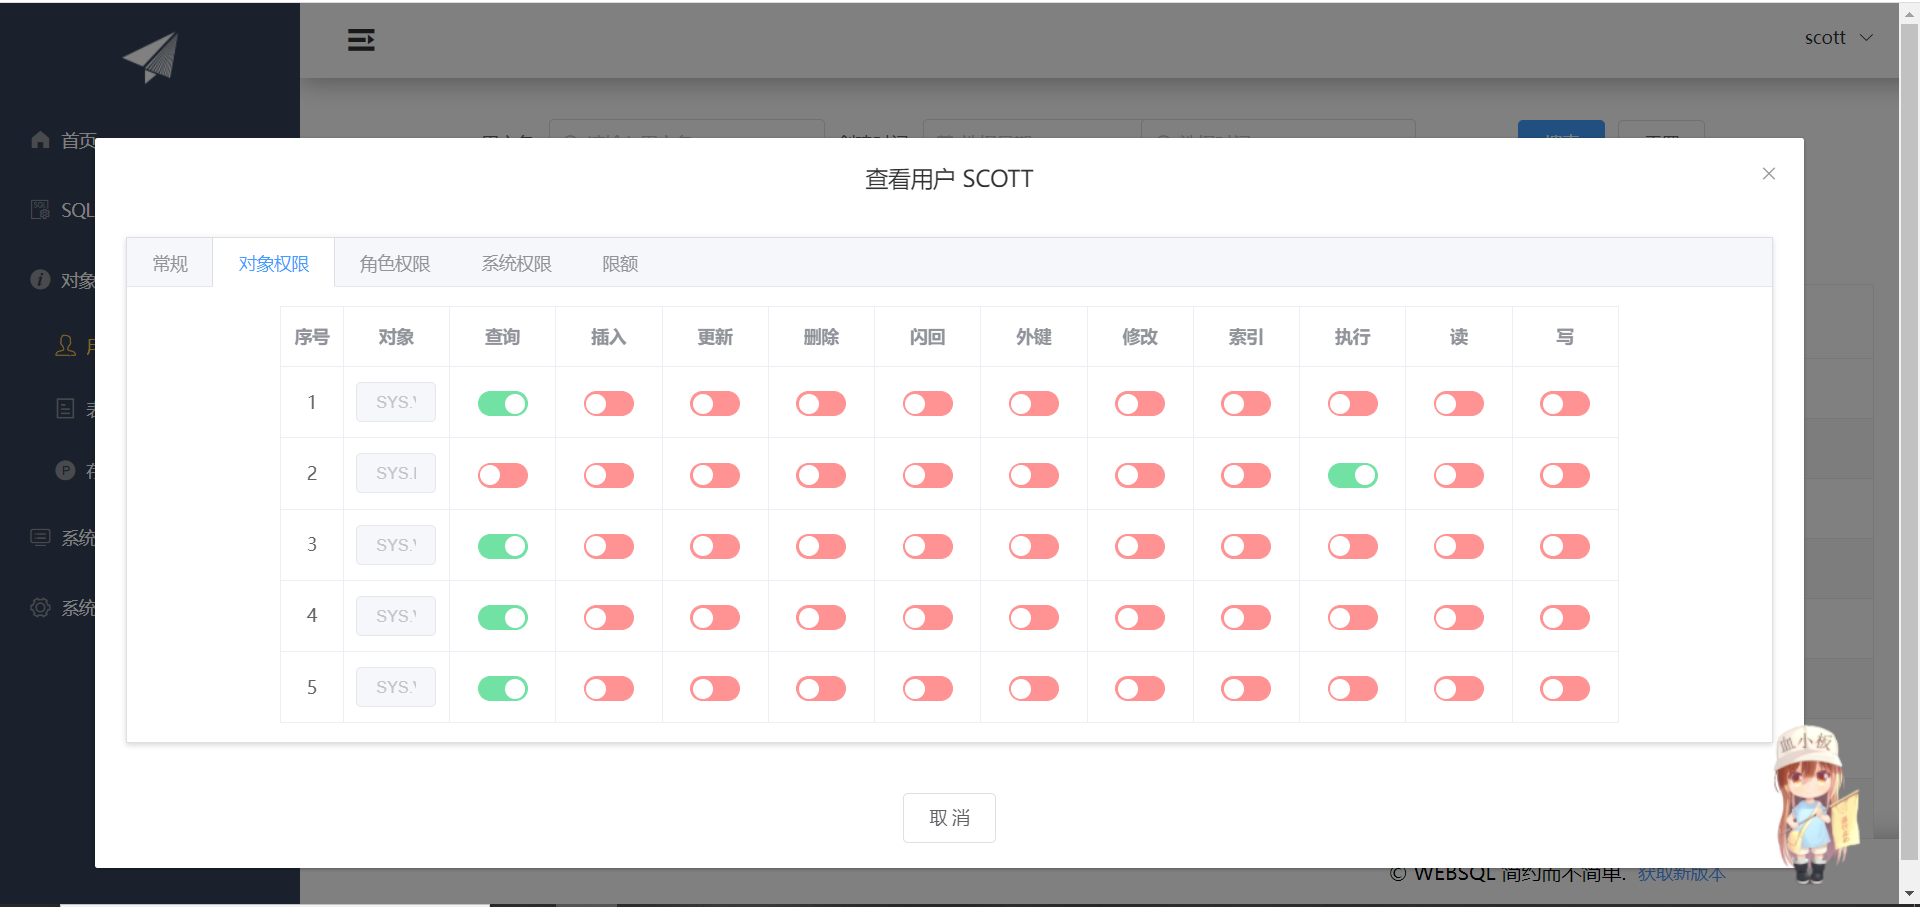The width and height of the screenshot is (1920, 907).
Task: Click the 取消 cancel button
Action: click(948, 817)
